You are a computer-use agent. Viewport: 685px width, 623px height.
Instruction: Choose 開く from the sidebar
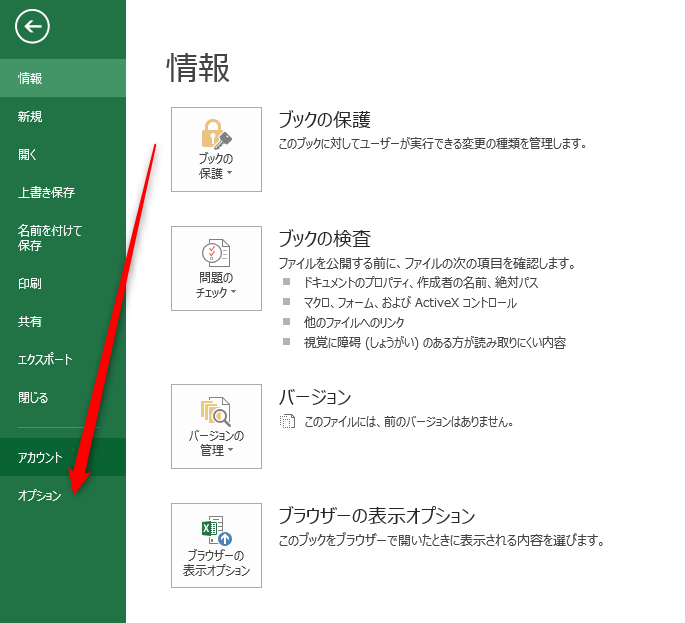coord(63,154)
